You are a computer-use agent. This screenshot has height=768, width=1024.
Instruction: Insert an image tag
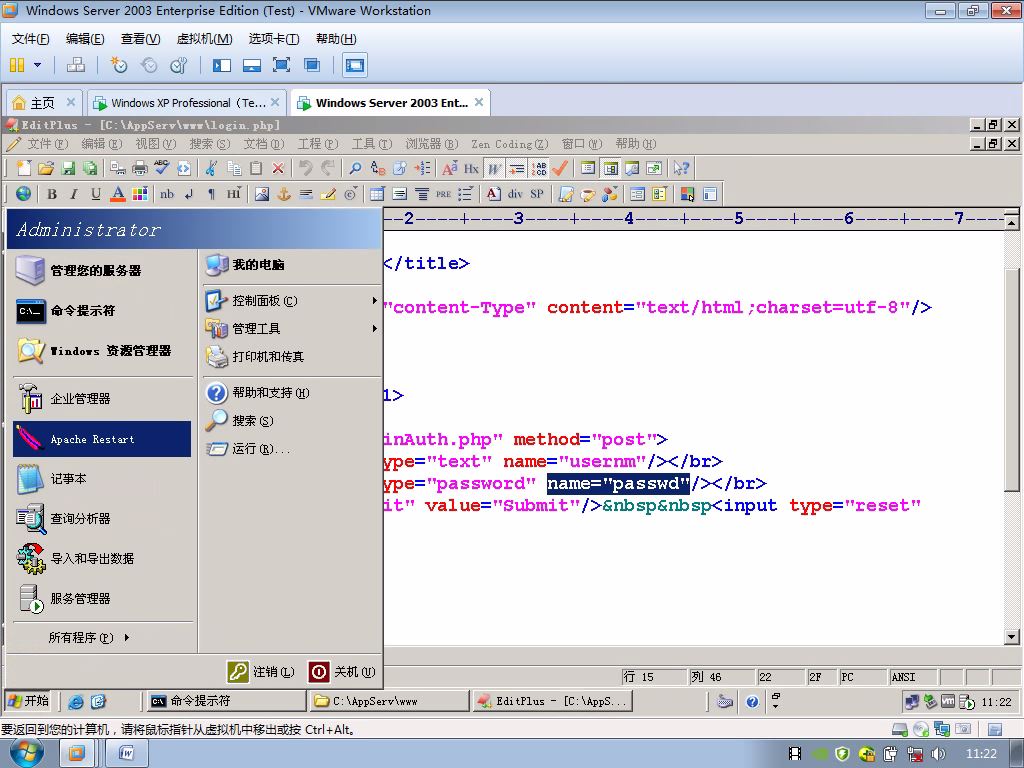tap(262, 194)
